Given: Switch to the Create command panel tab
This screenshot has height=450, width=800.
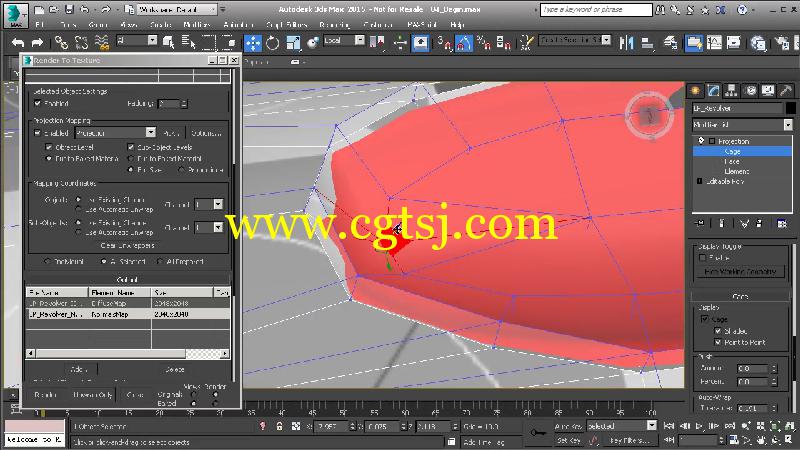Looking at the screenshot, I should click(695, 91).
